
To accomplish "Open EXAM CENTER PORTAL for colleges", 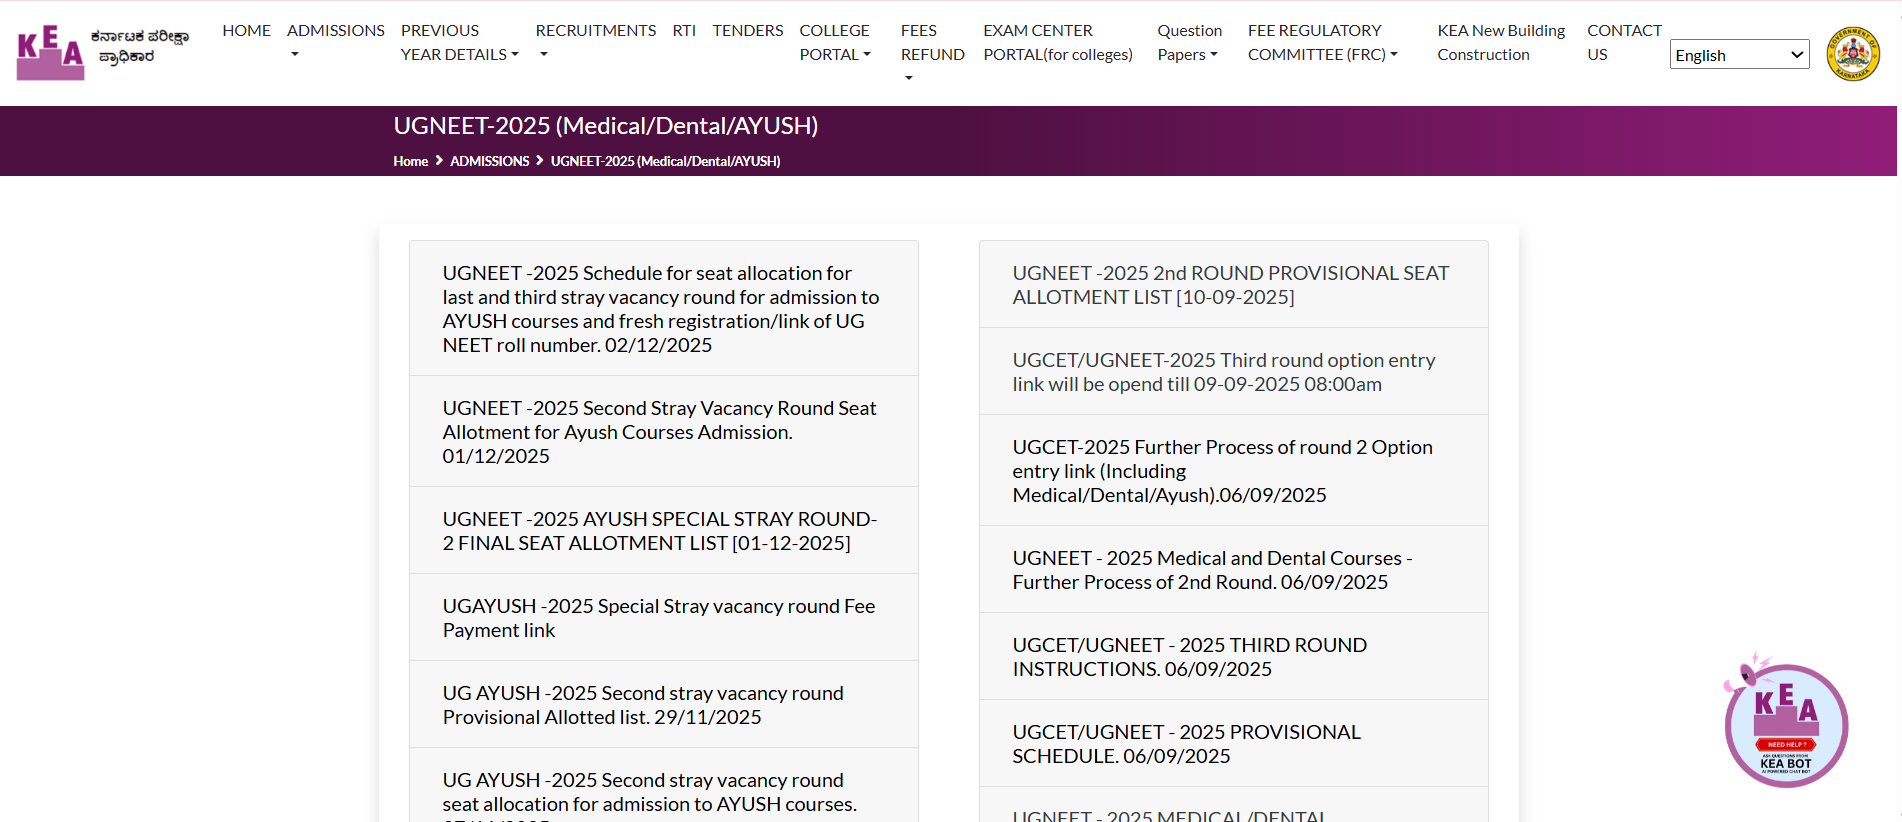I will coord(1058,43).
